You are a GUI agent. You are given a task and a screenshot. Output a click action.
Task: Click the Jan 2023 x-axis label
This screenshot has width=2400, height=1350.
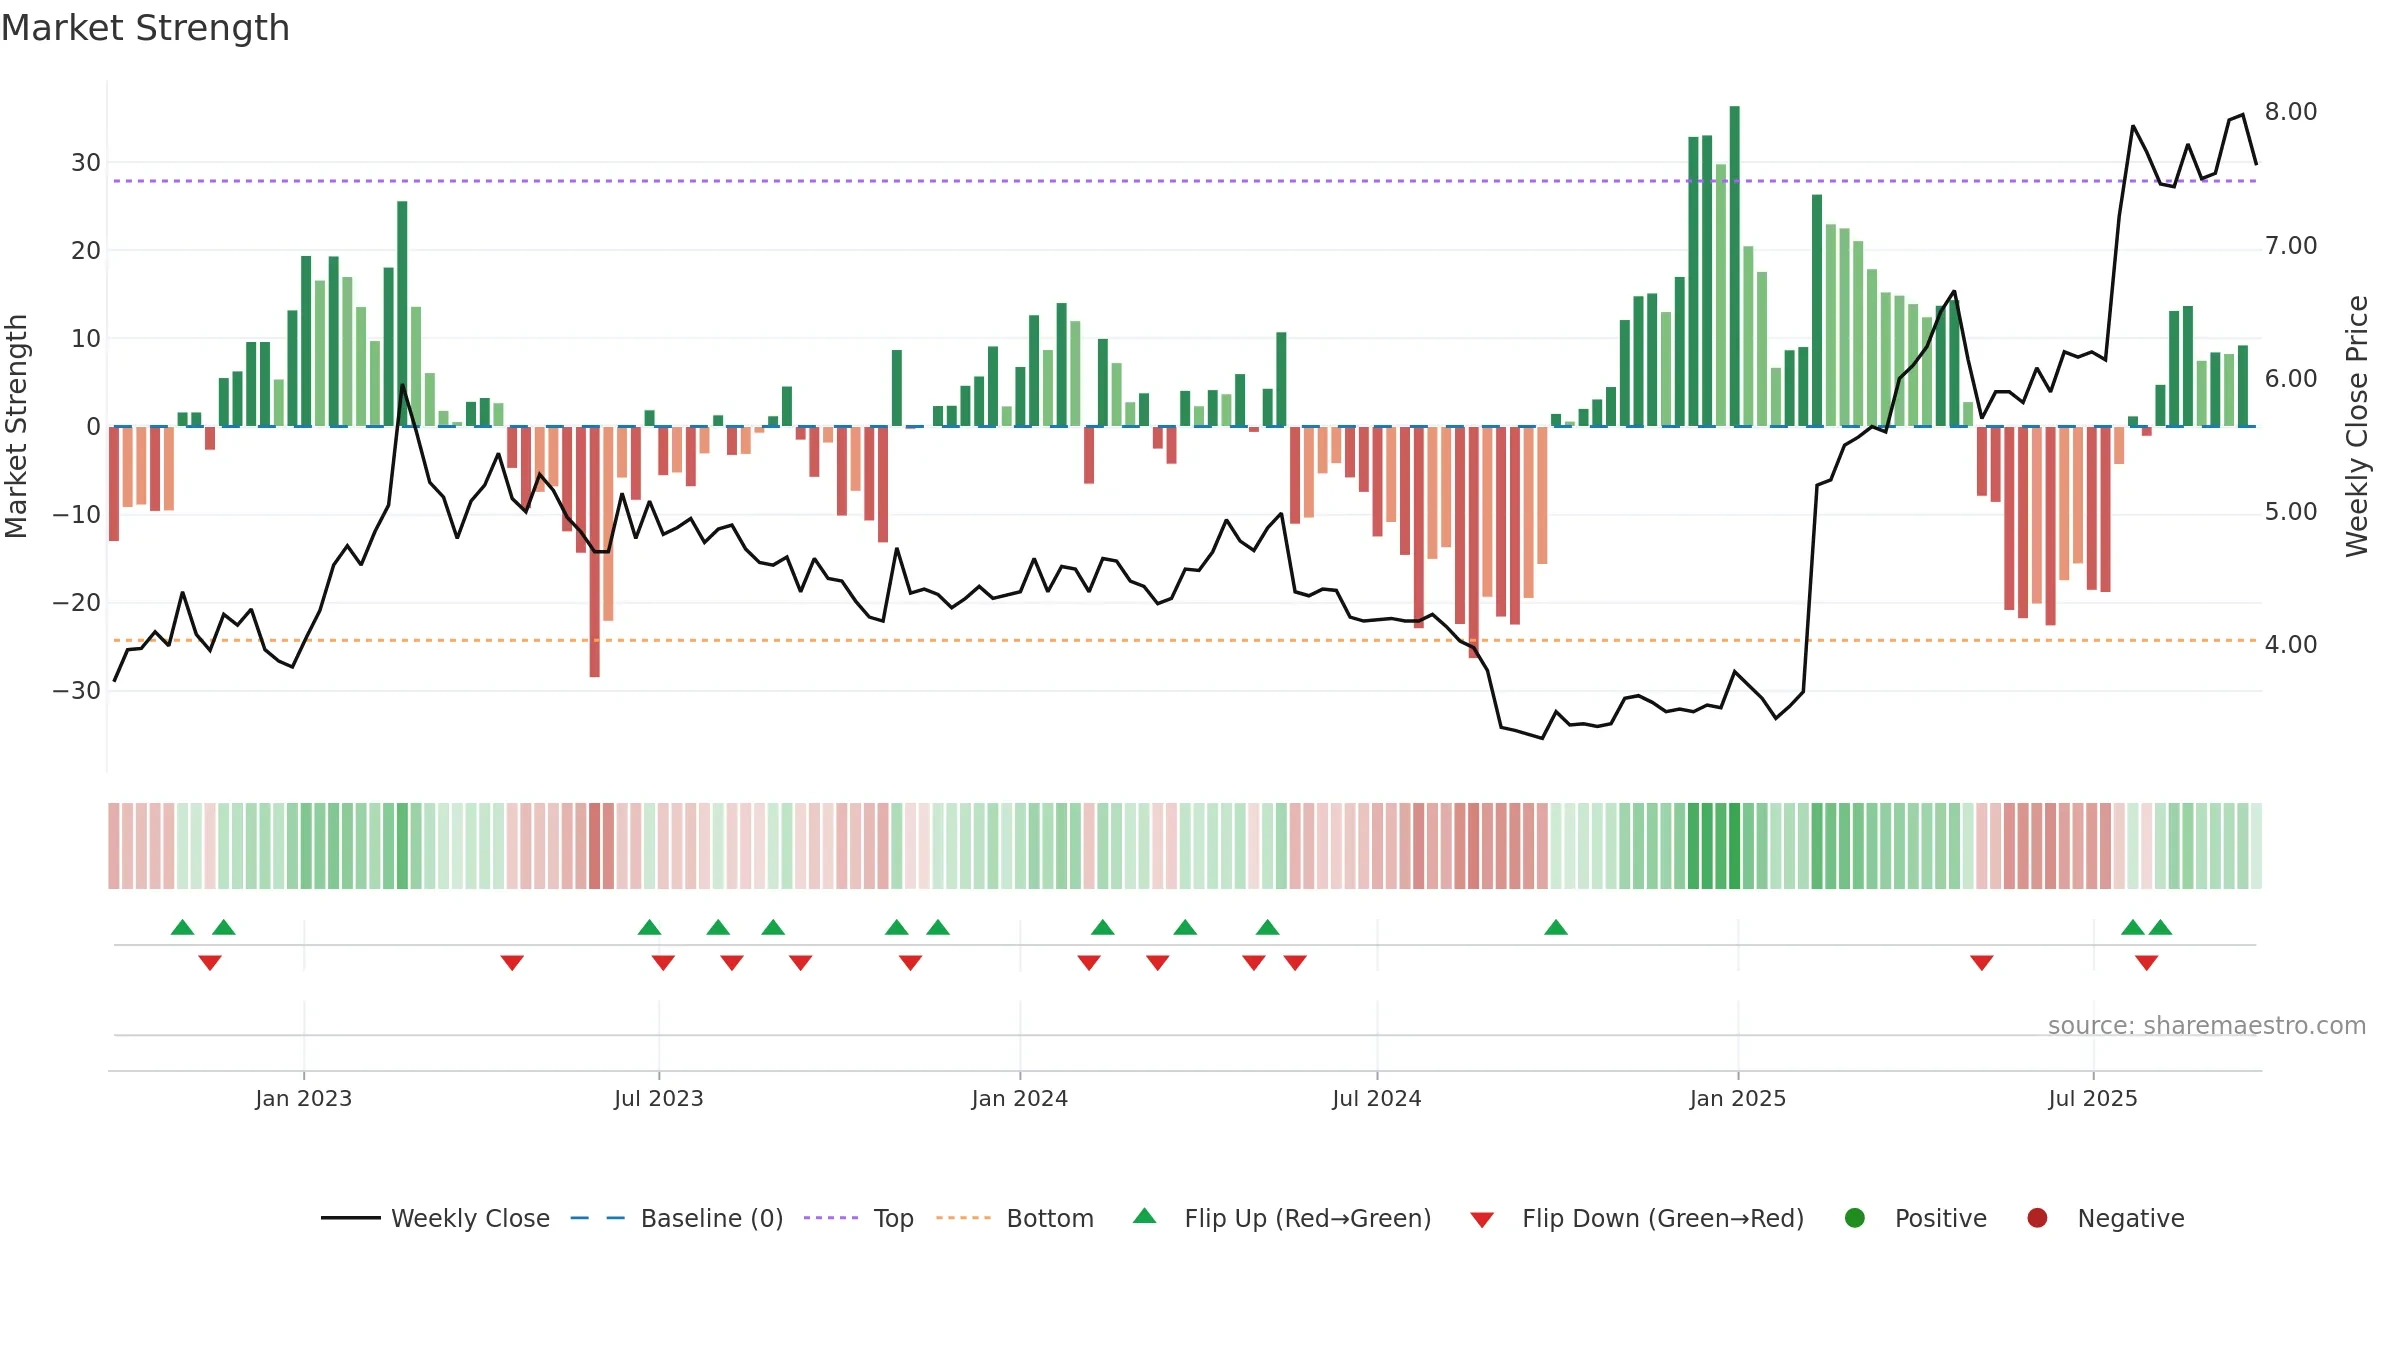[304, 1098]
